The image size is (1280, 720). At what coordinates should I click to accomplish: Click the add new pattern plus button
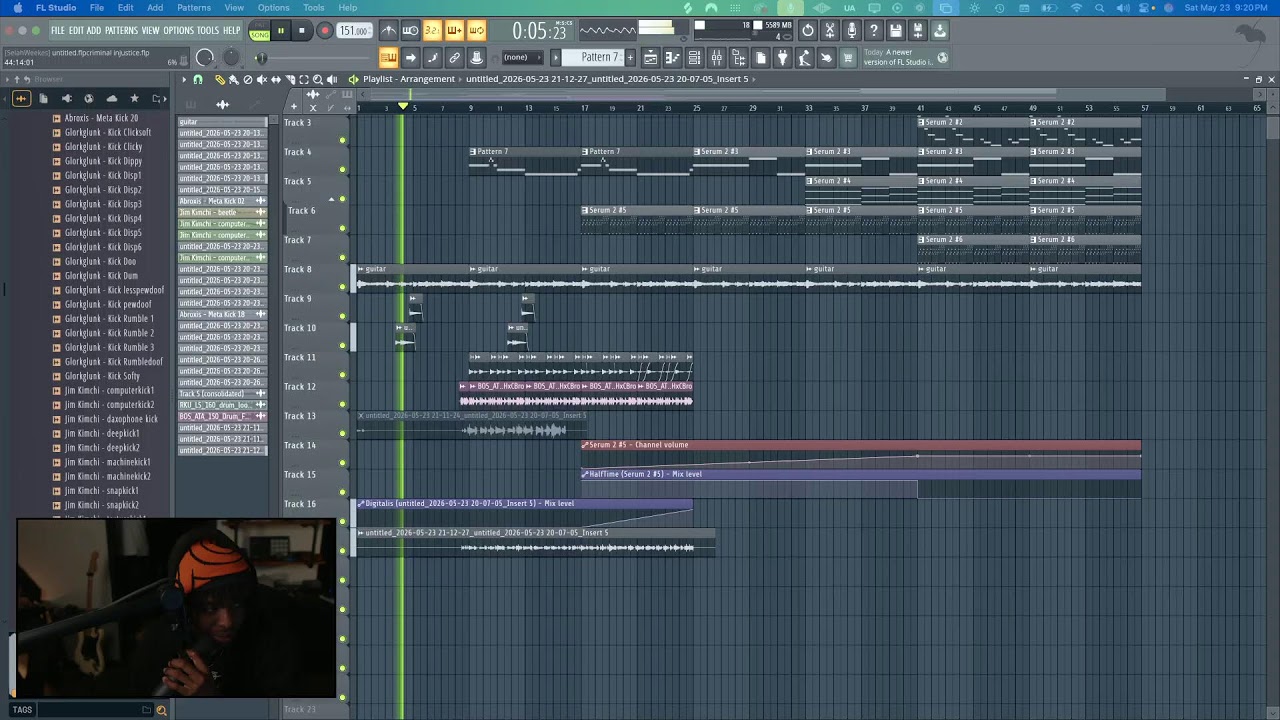630,58
